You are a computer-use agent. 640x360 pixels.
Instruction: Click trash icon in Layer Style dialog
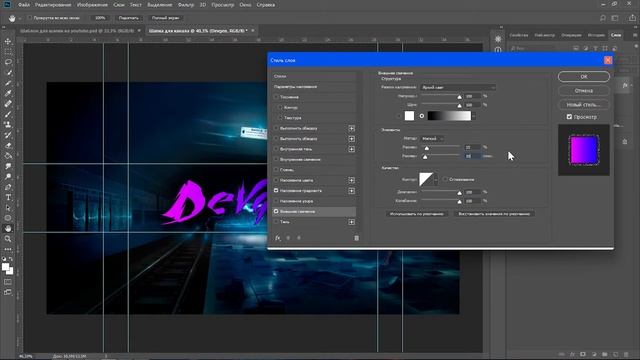pyautogui.click(x=356, y=238)
